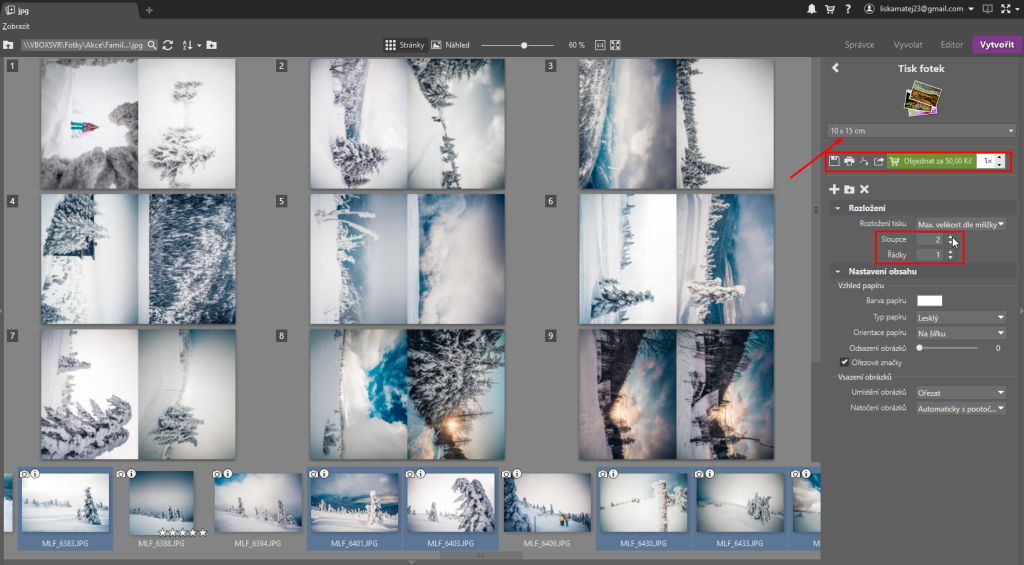Increase Řádky value
Viewport: 1024px width, 565px height.
point(950,251)
